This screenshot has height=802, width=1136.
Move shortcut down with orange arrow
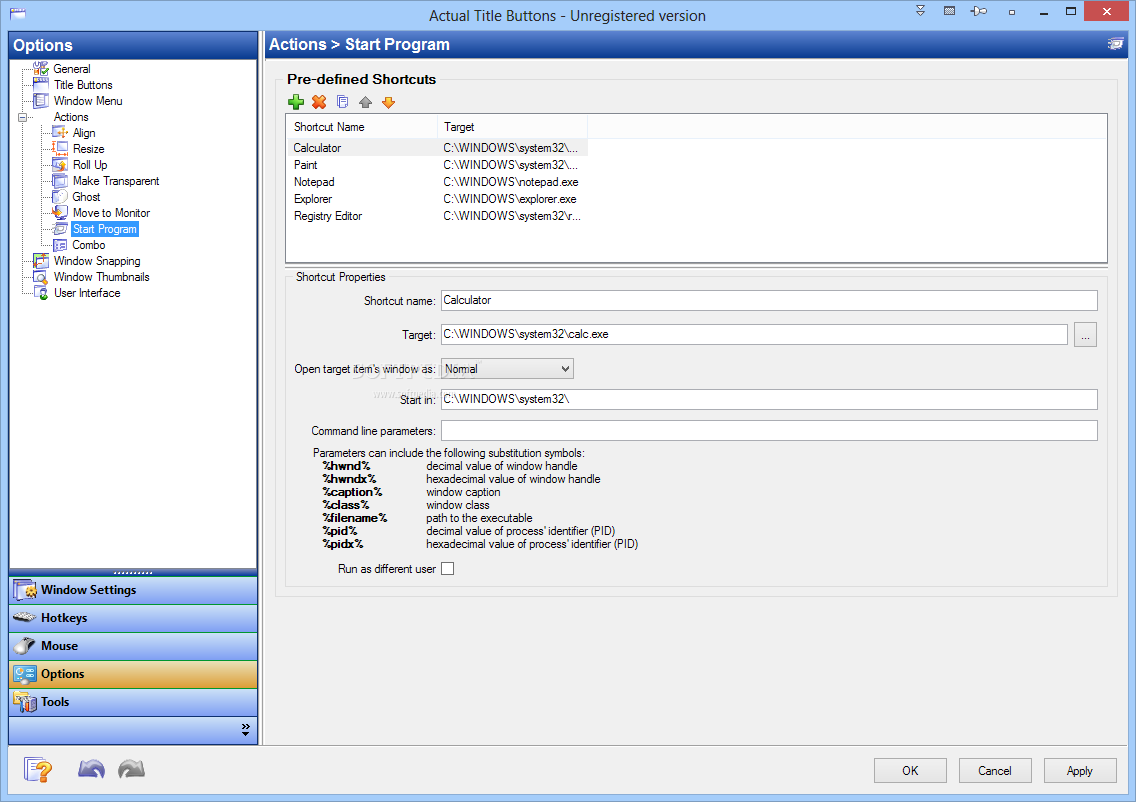pos(388,102)
